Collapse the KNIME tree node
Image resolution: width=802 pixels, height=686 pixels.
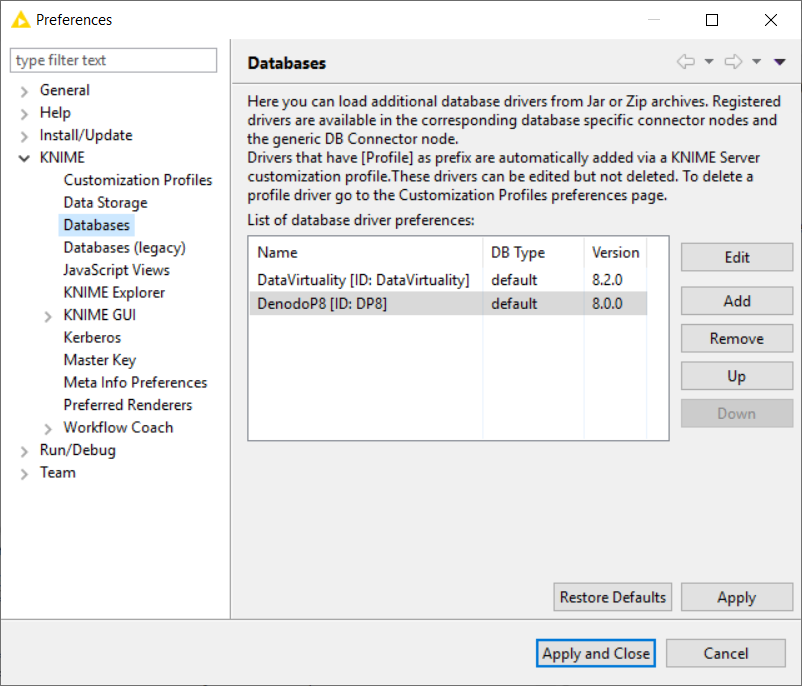[24, 159]
